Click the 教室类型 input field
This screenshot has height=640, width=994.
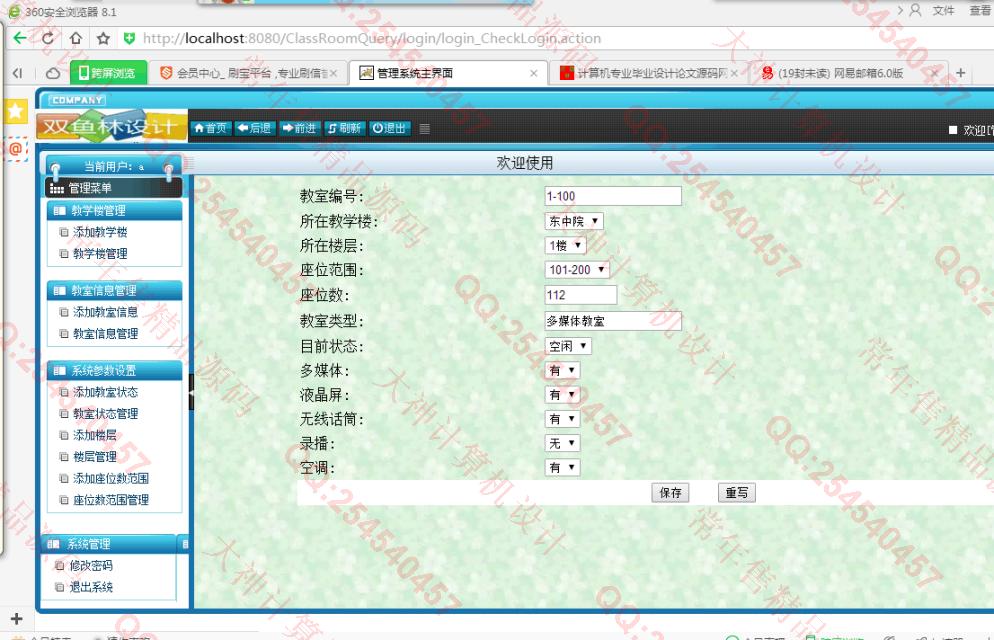[x=613, y=321]
